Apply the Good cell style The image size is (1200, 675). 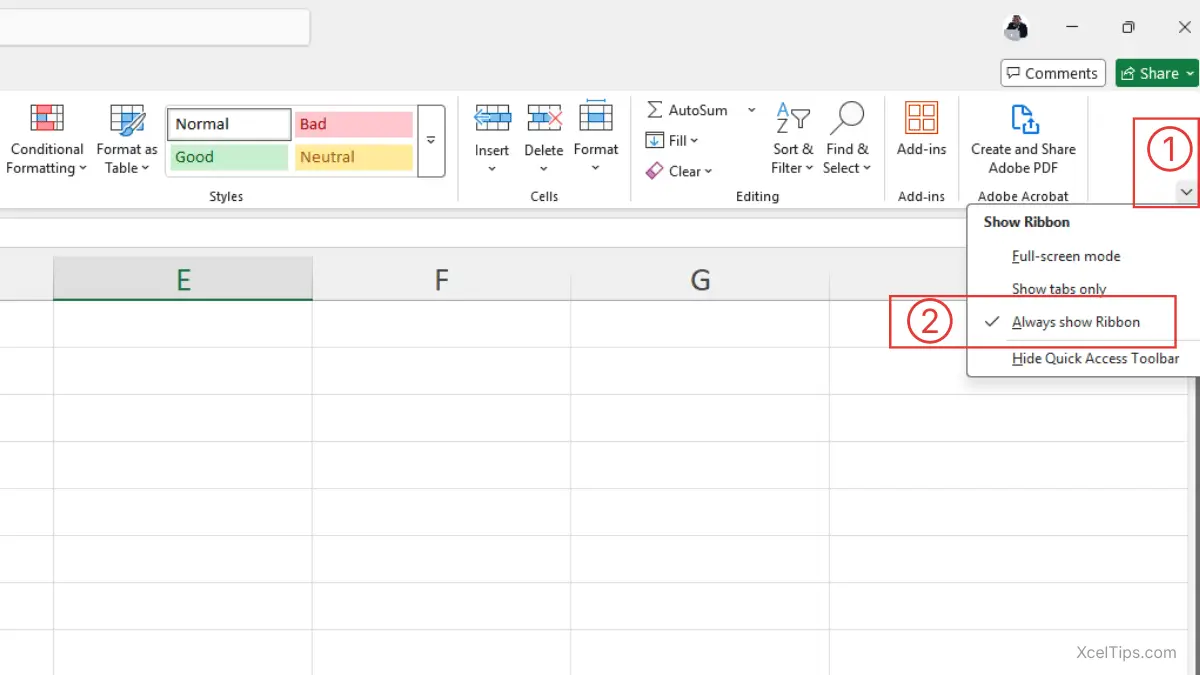point(227,156)
